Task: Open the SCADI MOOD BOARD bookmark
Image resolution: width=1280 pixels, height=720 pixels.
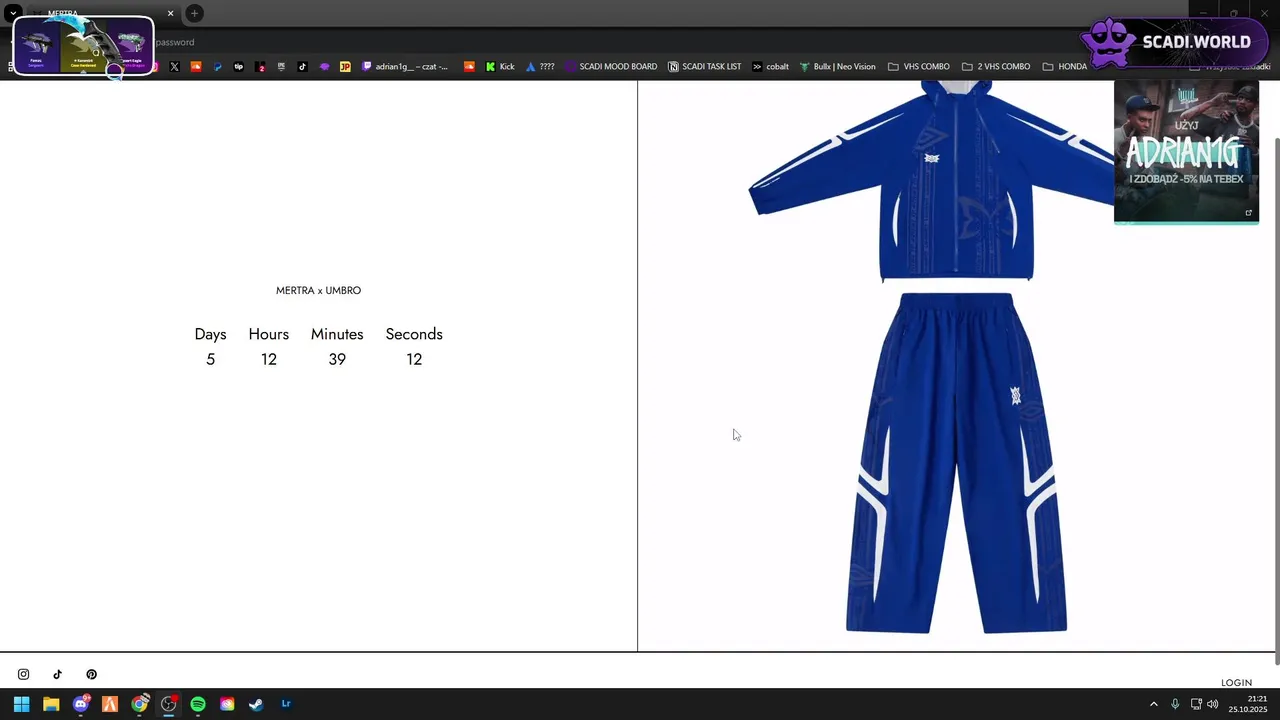Action: (x=611, y=67)
